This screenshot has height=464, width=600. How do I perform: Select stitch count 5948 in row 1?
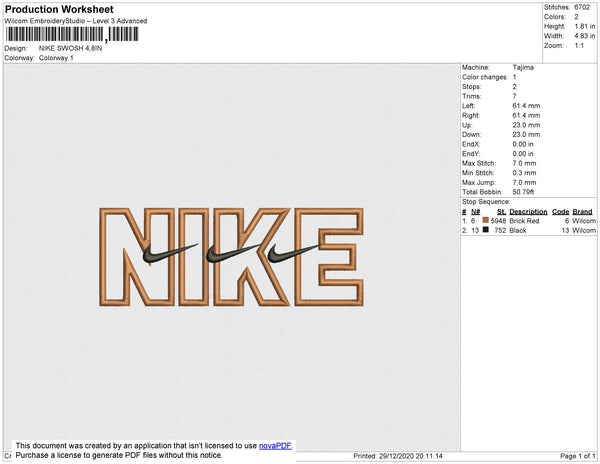(x=499, y=221)
